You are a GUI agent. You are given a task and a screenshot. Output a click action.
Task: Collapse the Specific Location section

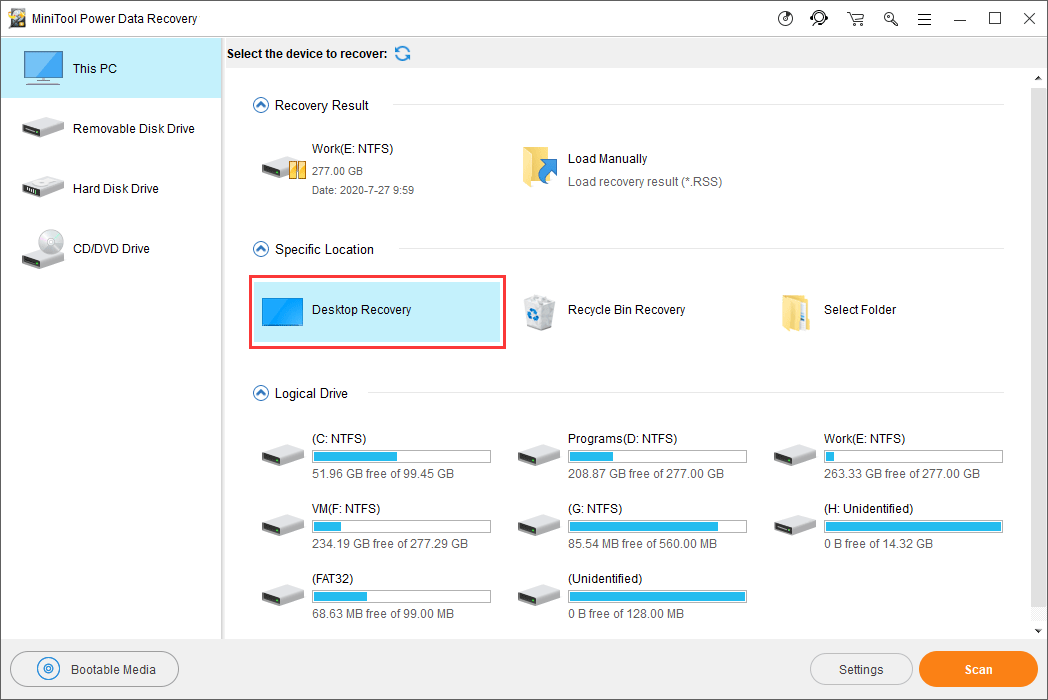(x=261, y=249)
